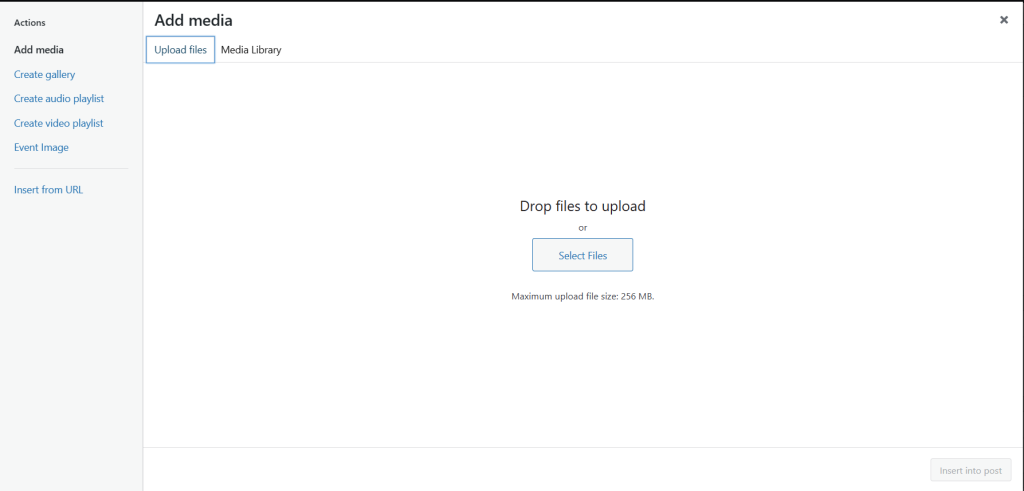Select the Event Image action
This screenshot has width=1024, height=491.
(41, 147)
